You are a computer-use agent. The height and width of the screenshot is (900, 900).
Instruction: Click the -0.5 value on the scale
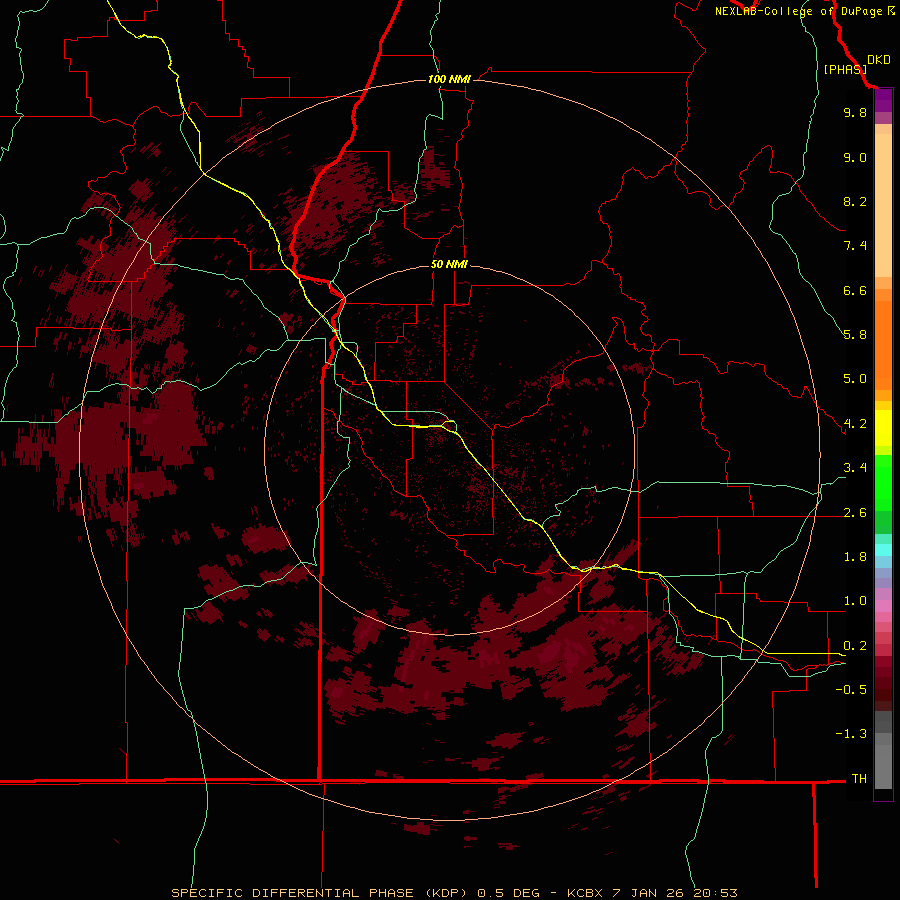coord(851,690)
